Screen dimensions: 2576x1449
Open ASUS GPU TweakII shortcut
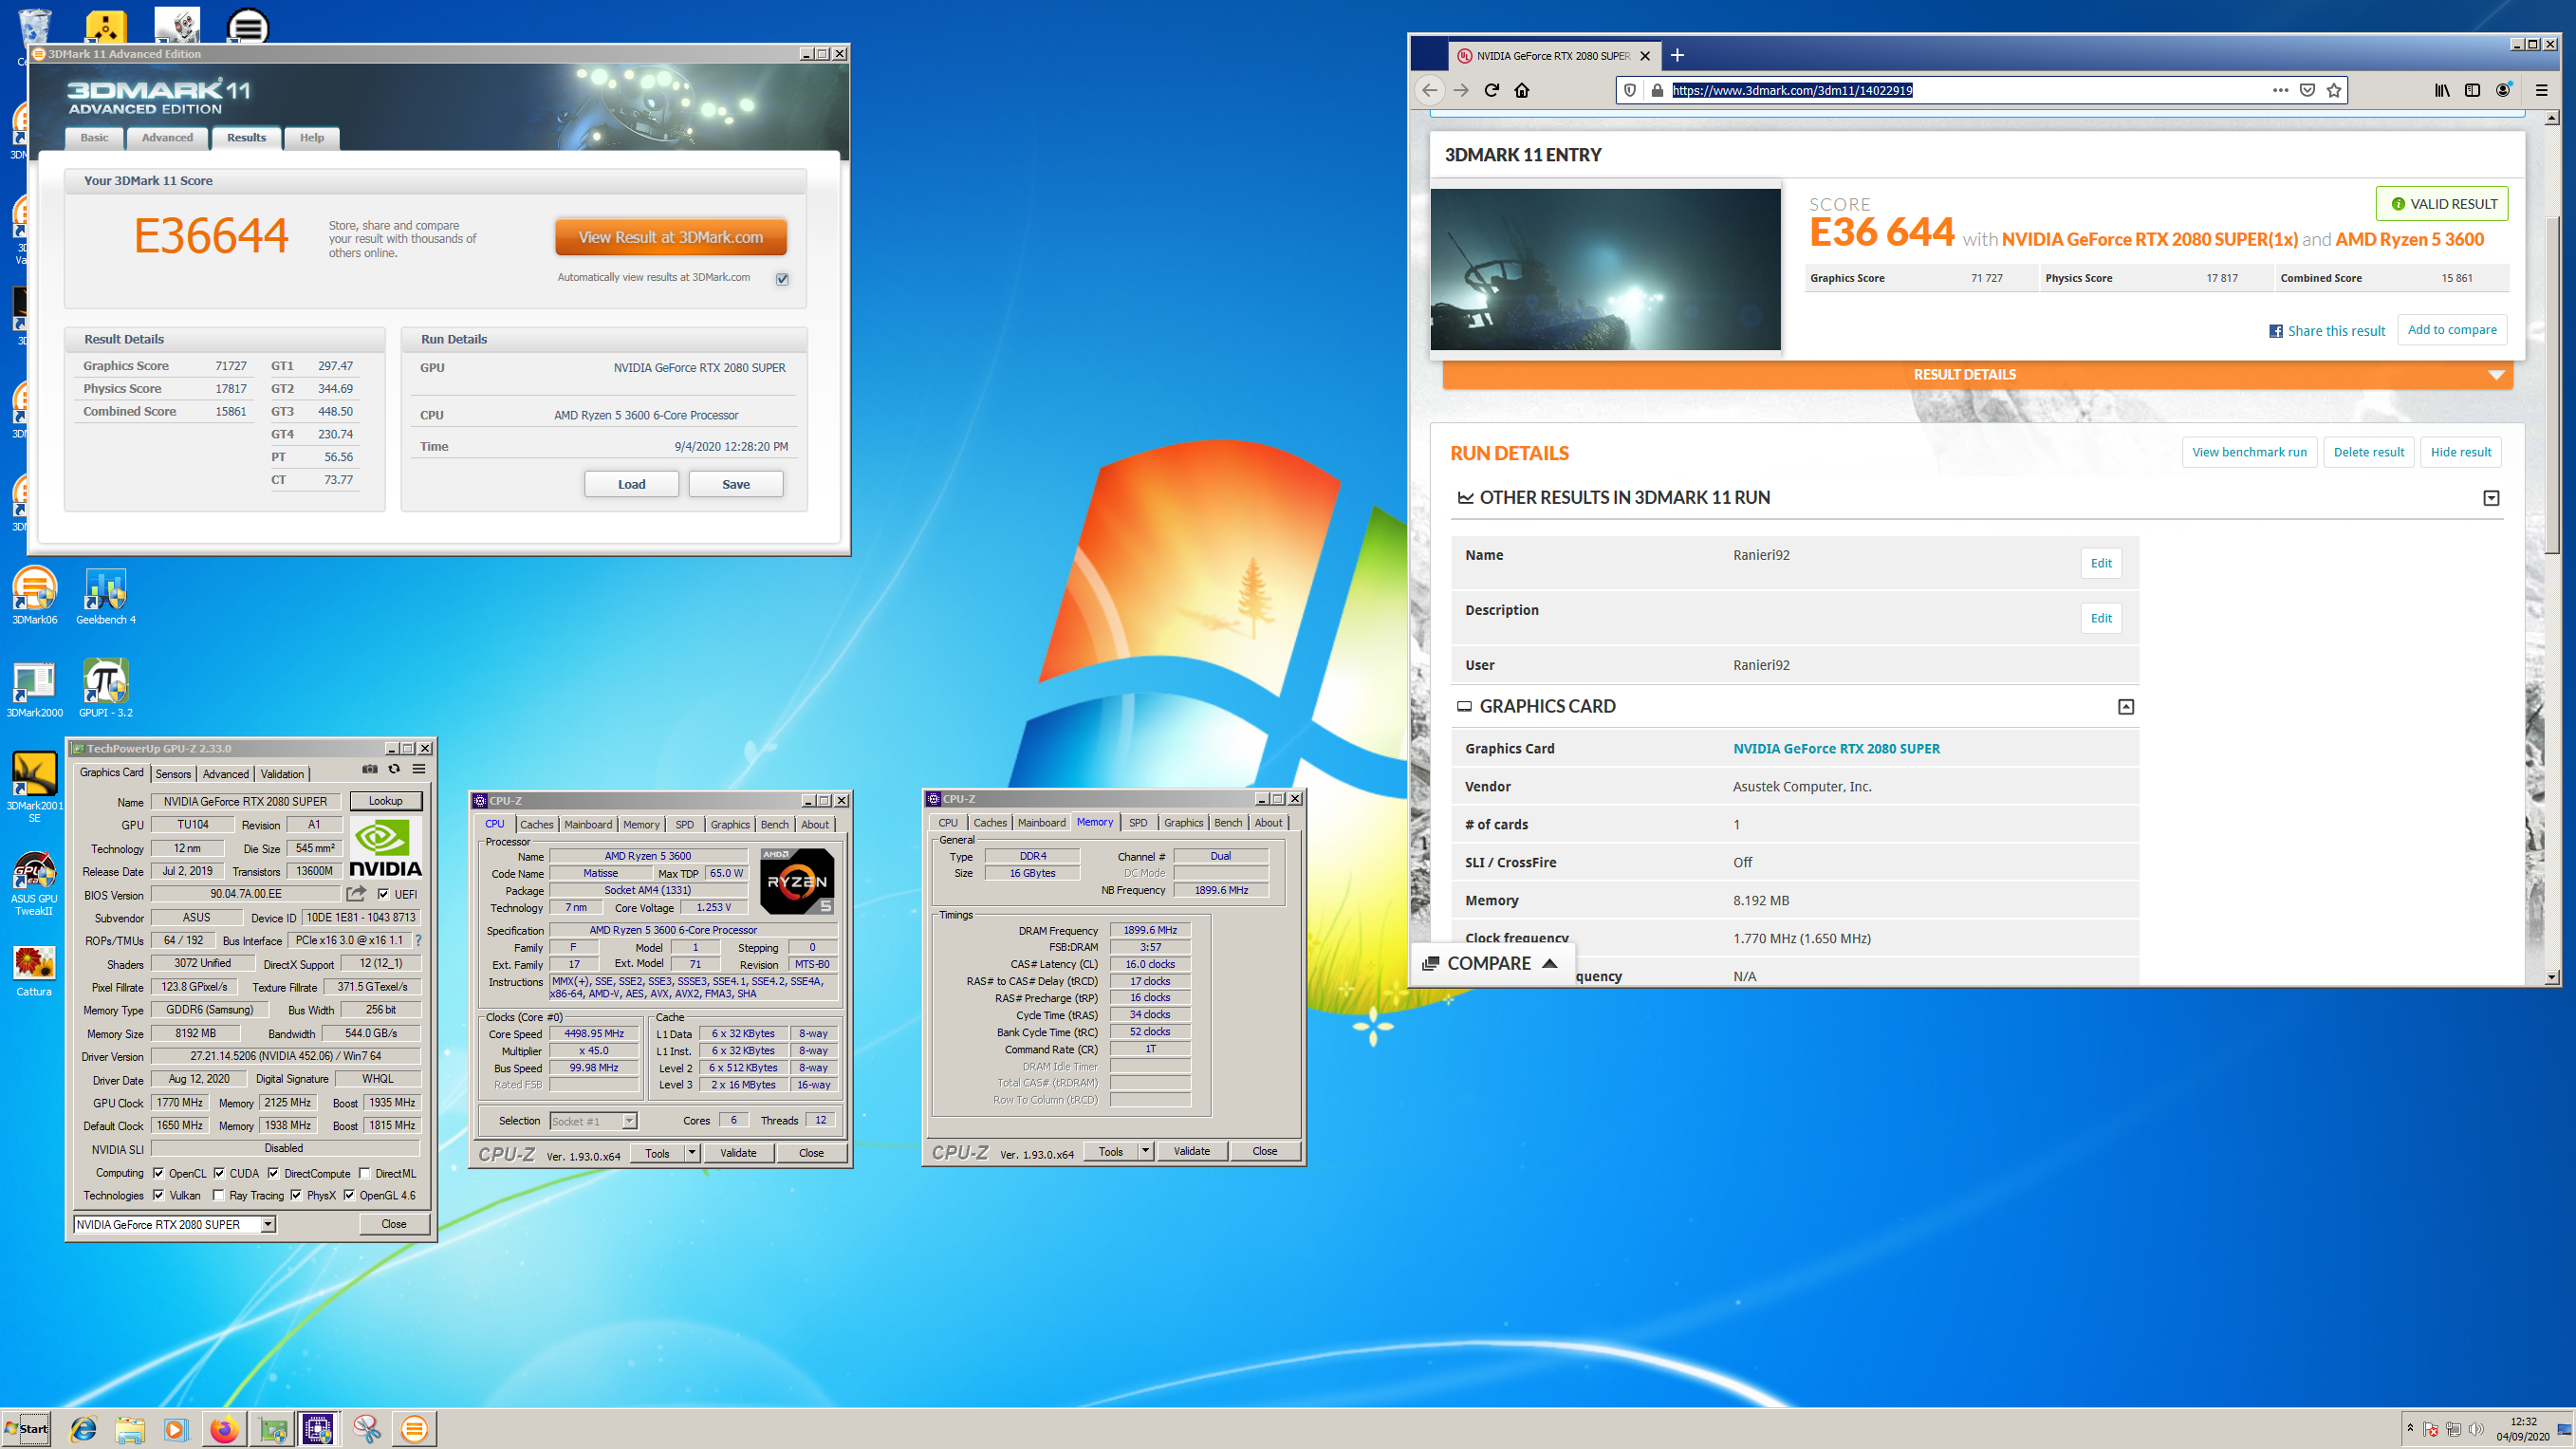pos(34,884)
